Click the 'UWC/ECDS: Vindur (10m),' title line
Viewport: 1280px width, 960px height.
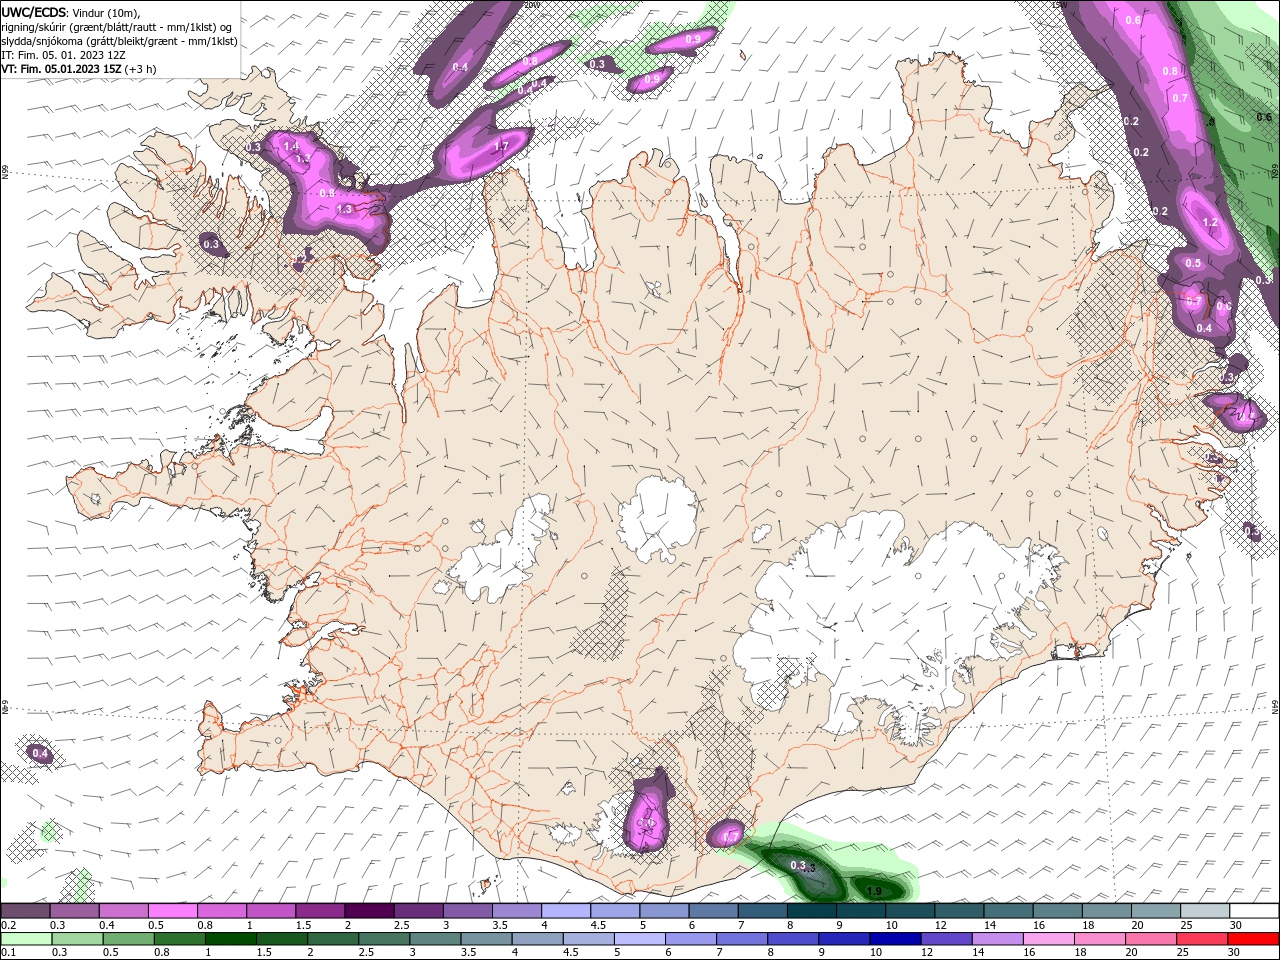[x=71, y=12]
